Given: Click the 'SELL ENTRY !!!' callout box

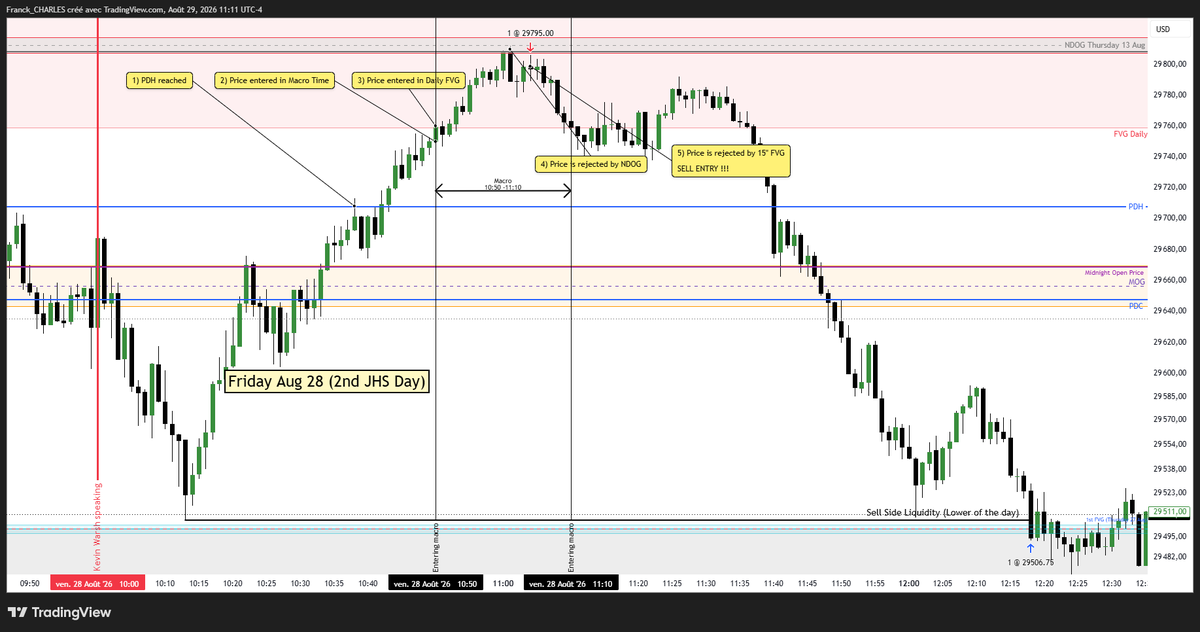Looking at the screenshot, I should [x=731, y=160].
